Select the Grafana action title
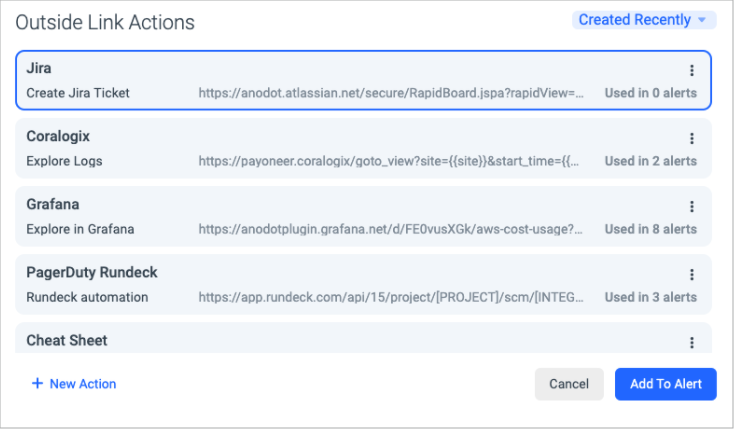 53,204
